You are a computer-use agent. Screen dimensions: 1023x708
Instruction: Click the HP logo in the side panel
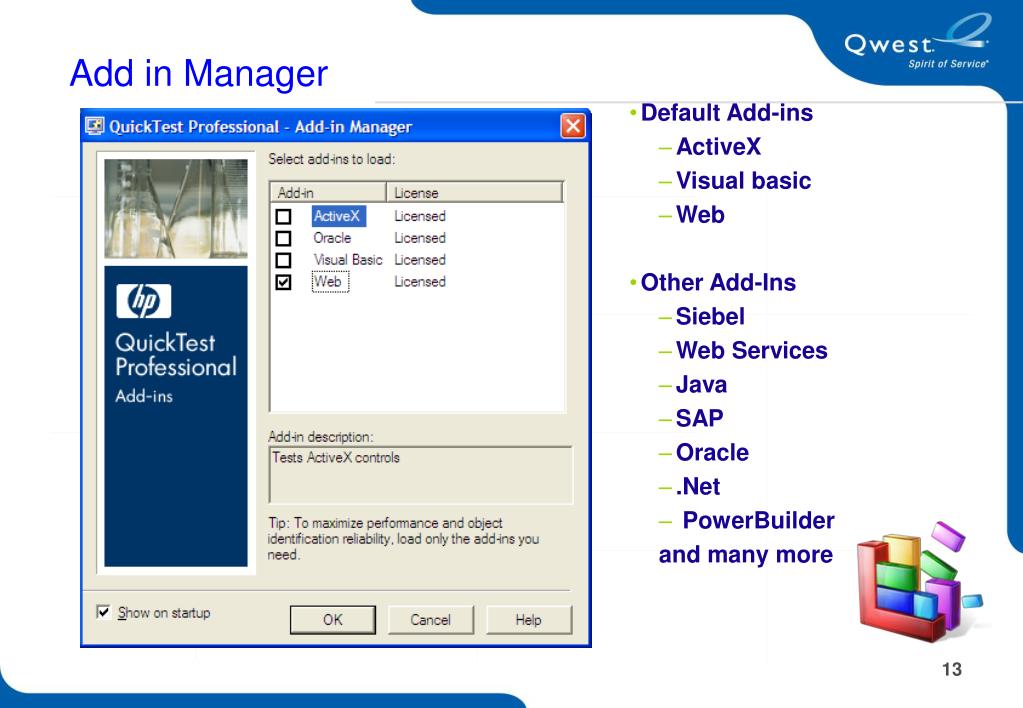pos(144,301)
